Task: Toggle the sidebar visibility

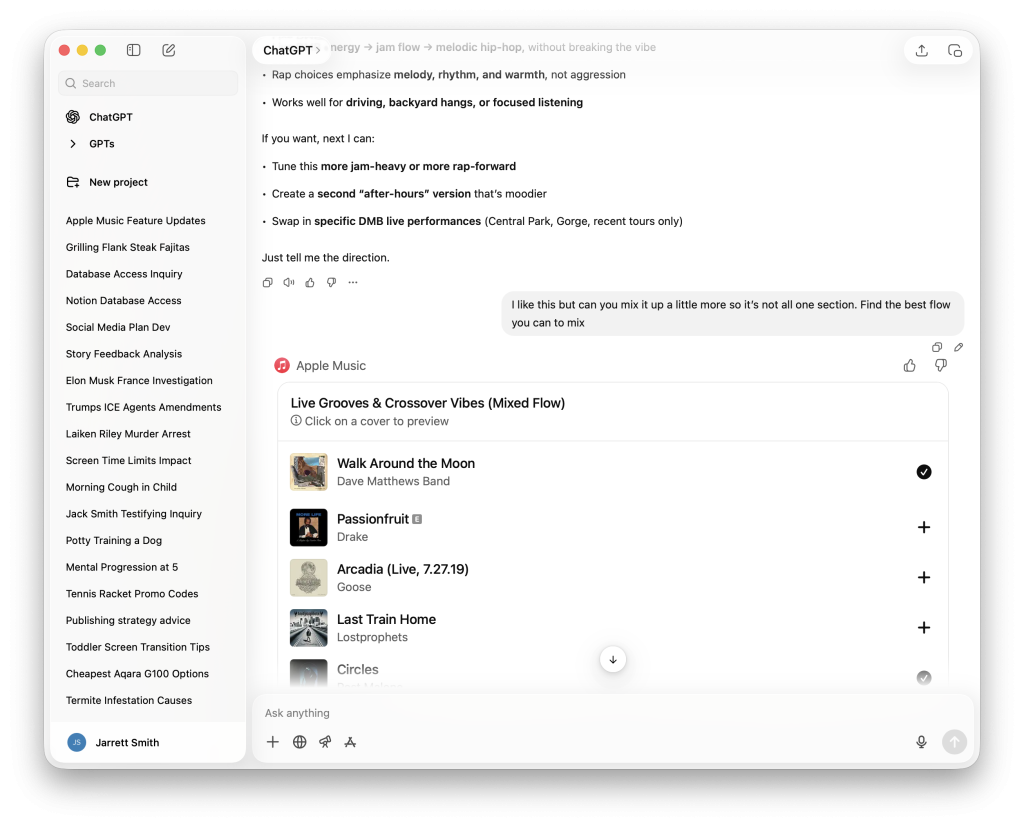Action: pos(133,49)
